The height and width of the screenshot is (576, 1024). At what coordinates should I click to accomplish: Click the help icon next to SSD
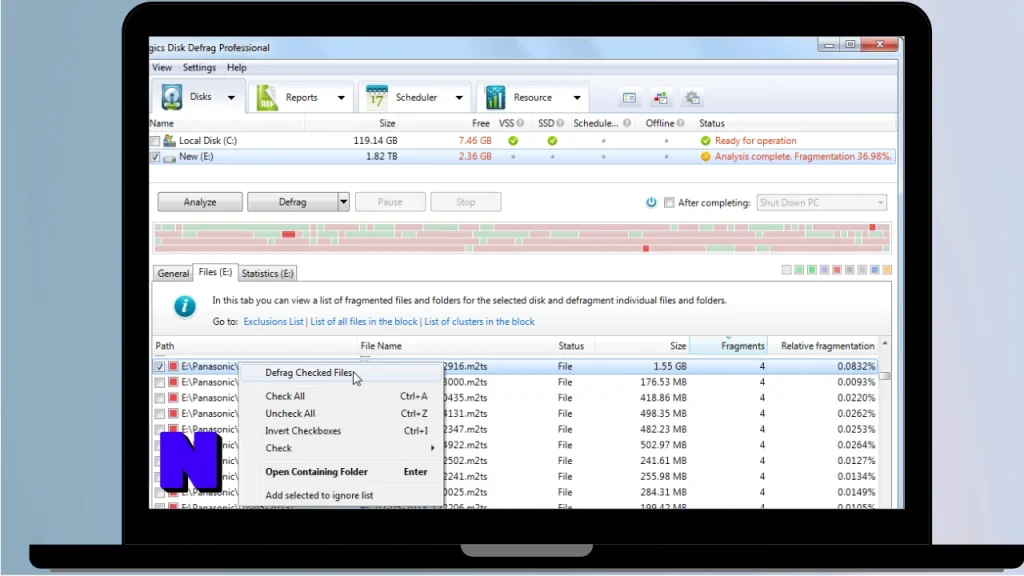[x=560, y=123]
